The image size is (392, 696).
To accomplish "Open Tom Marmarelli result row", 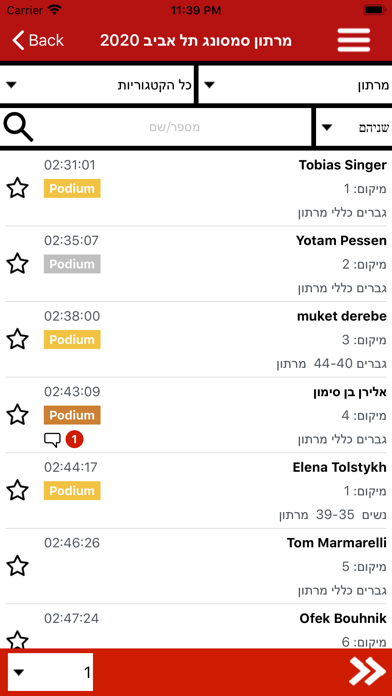I will 196,566.
